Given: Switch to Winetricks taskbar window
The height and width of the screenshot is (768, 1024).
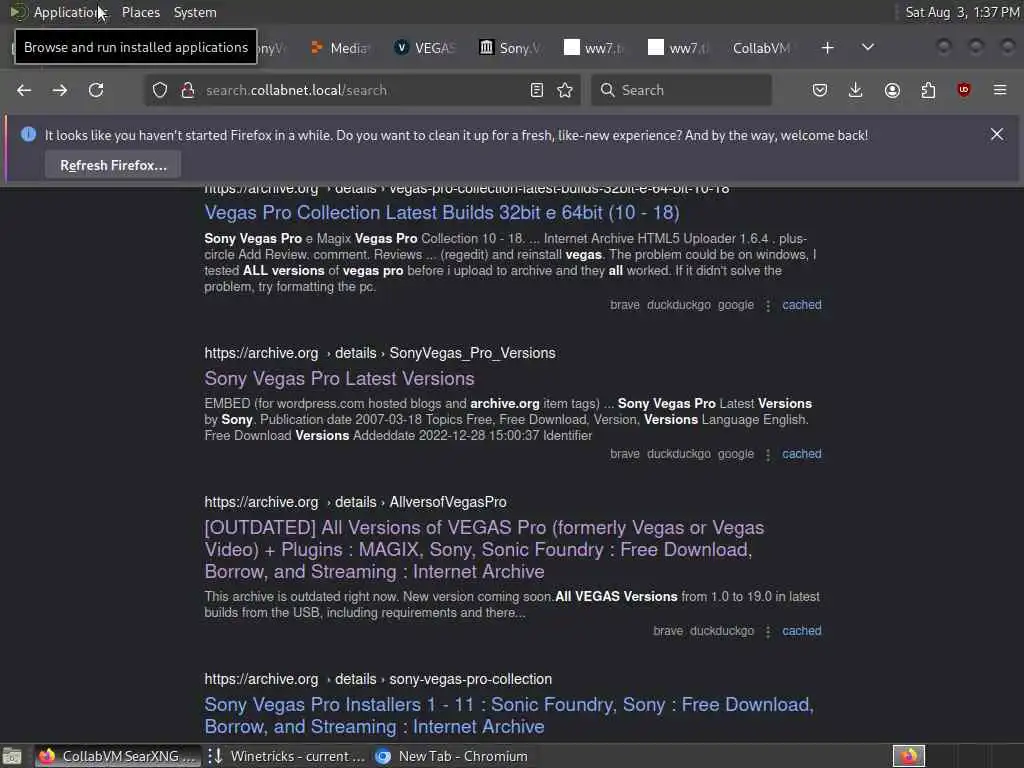Looking at the screenshot, I should point(286,756).
